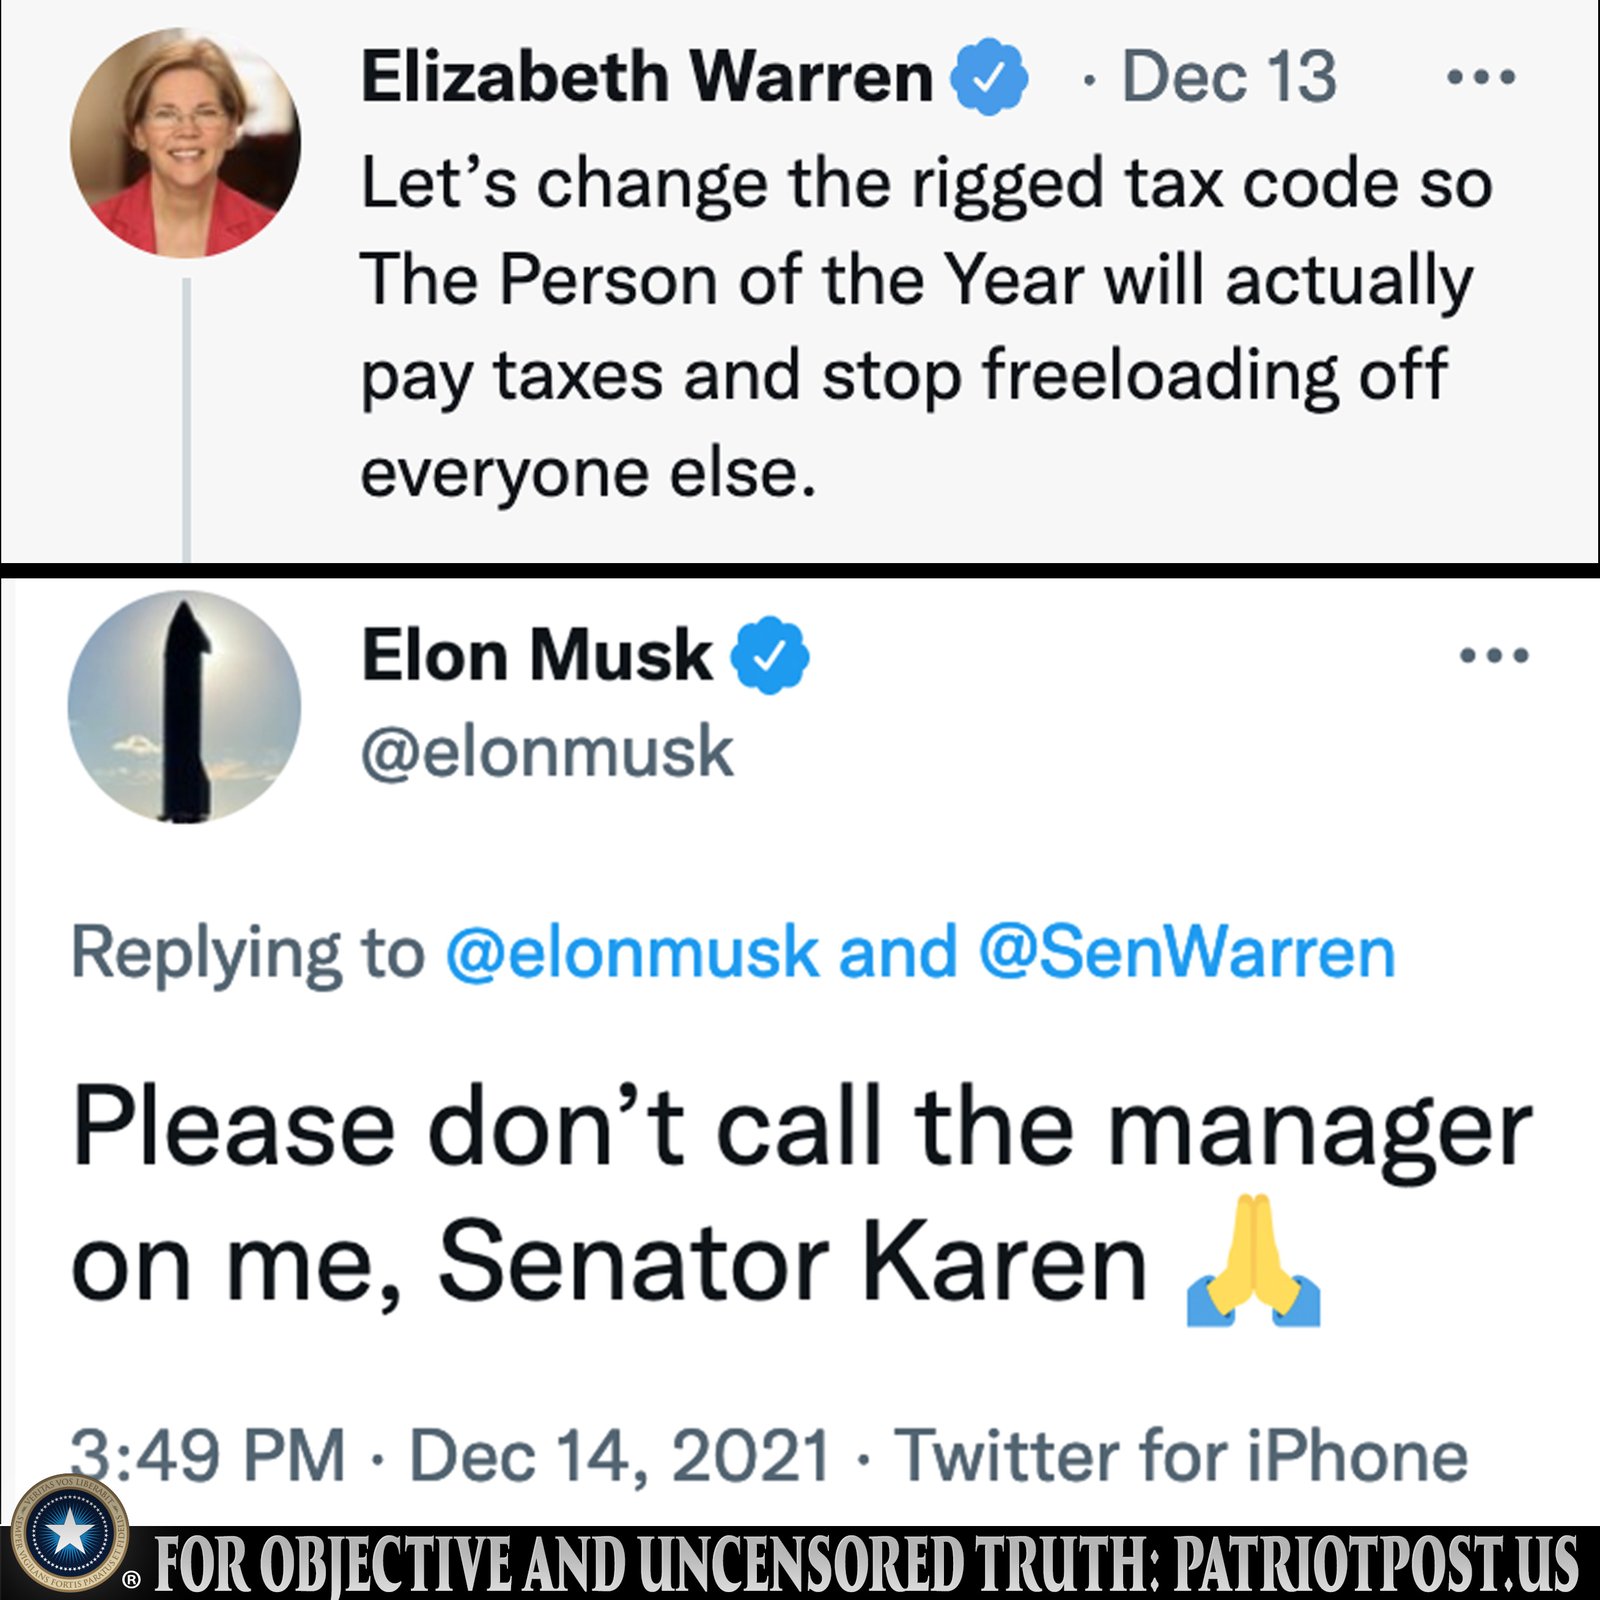Click the 3:49 PM timestamp

[208, 1455]
